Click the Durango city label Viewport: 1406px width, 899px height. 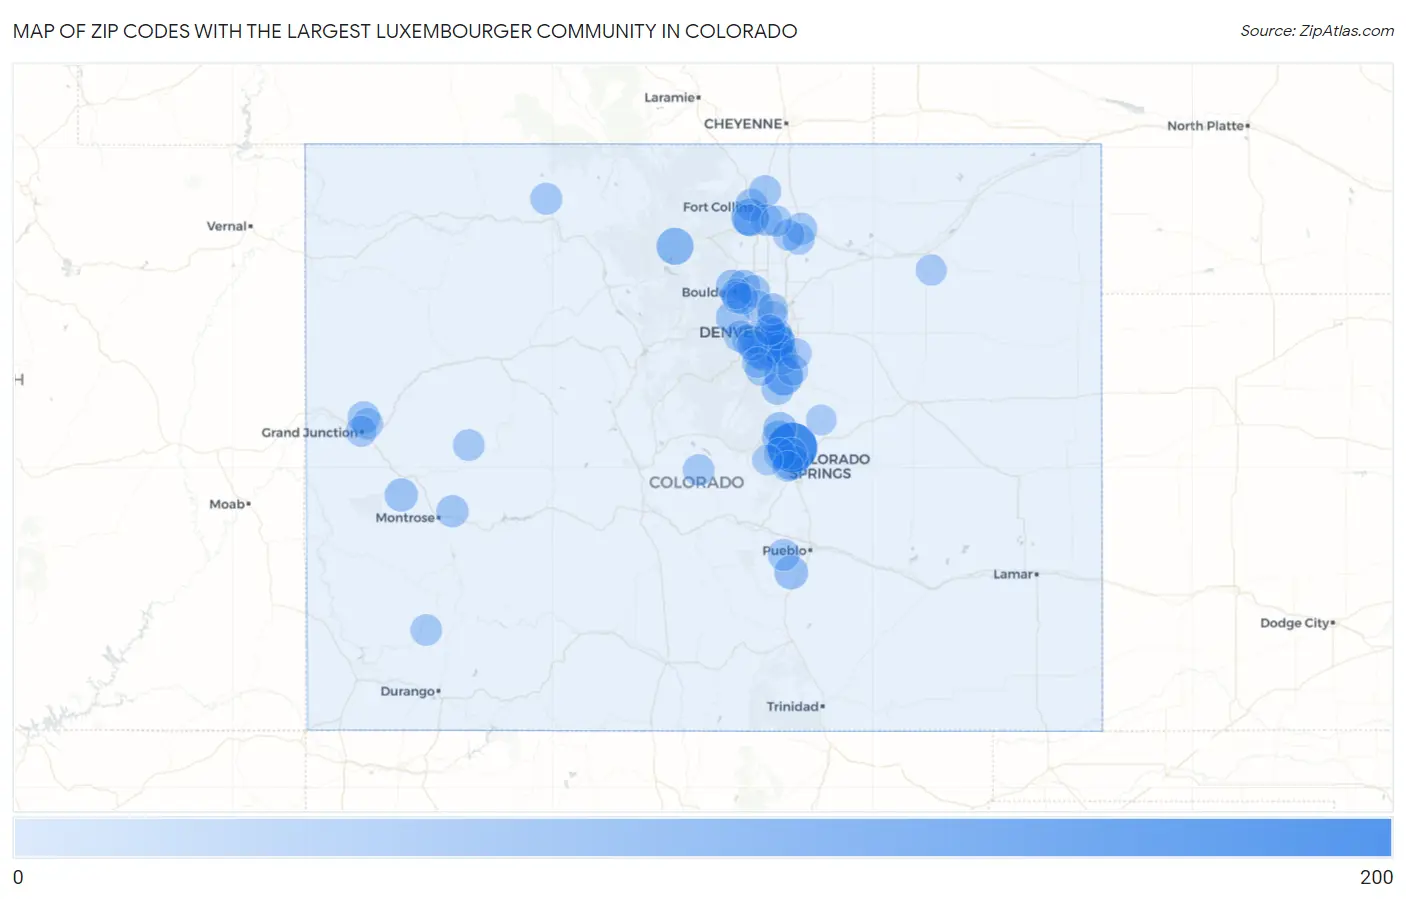pyautogui.click(x=408, y=691)
